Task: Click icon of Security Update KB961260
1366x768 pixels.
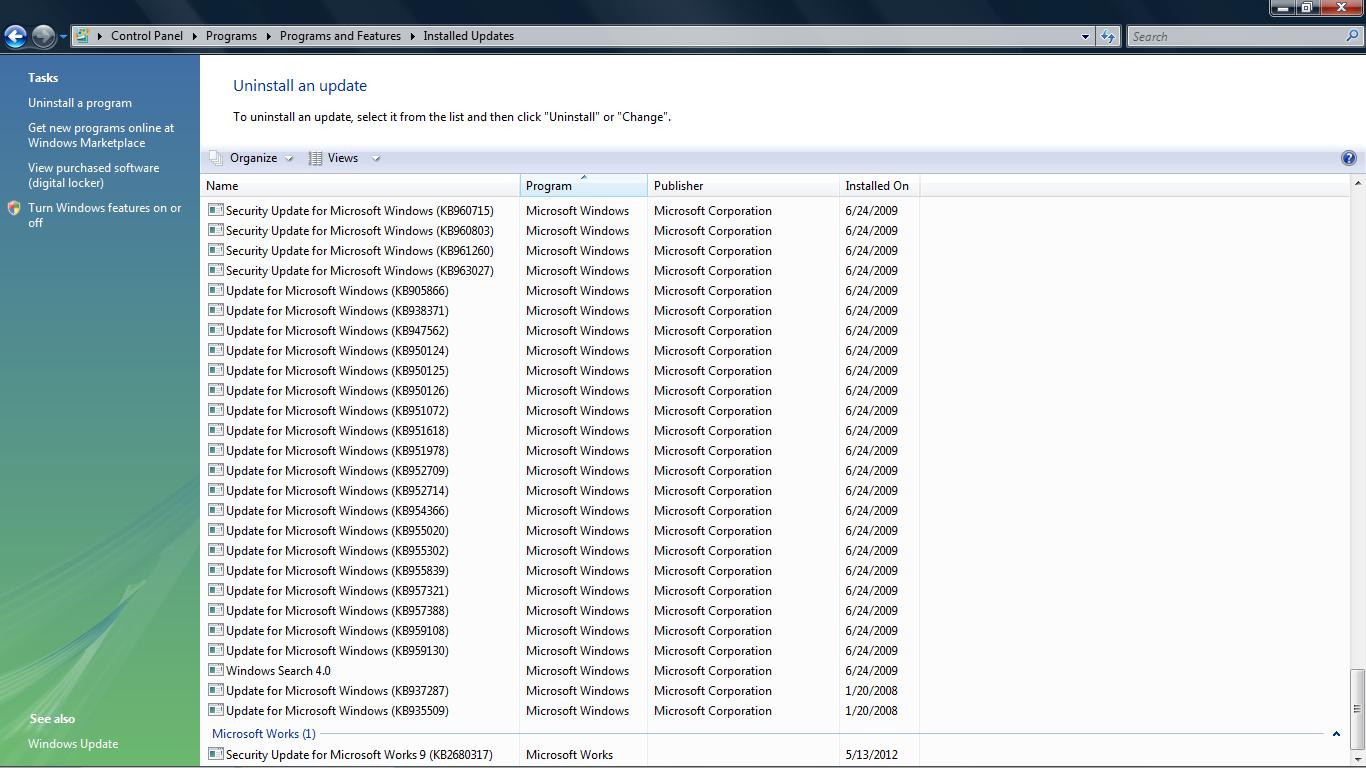Action: click(x=215, y=250)
